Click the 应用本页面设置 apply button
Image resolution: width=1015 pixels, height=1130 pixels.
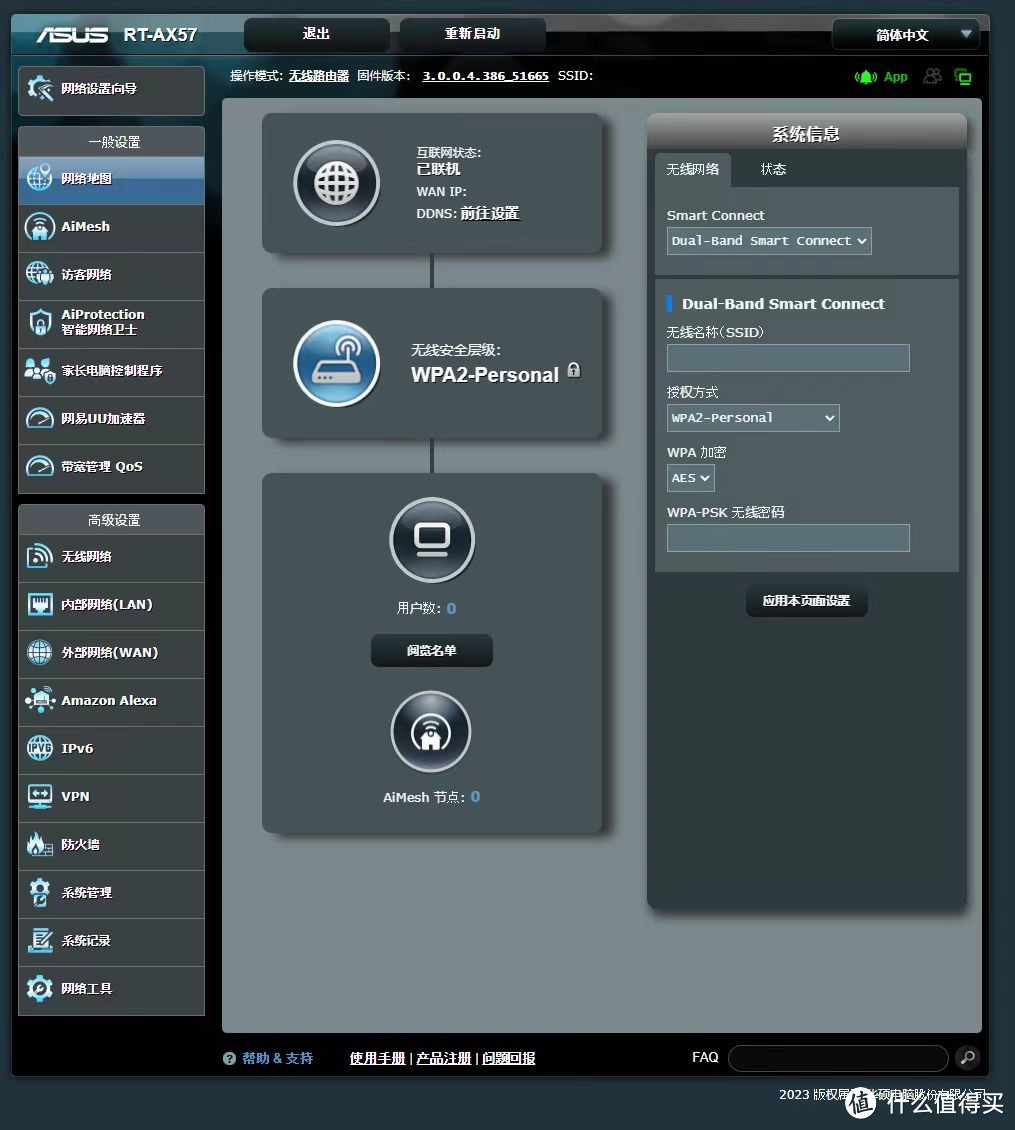pyautogui.click(x=807, y=601)
